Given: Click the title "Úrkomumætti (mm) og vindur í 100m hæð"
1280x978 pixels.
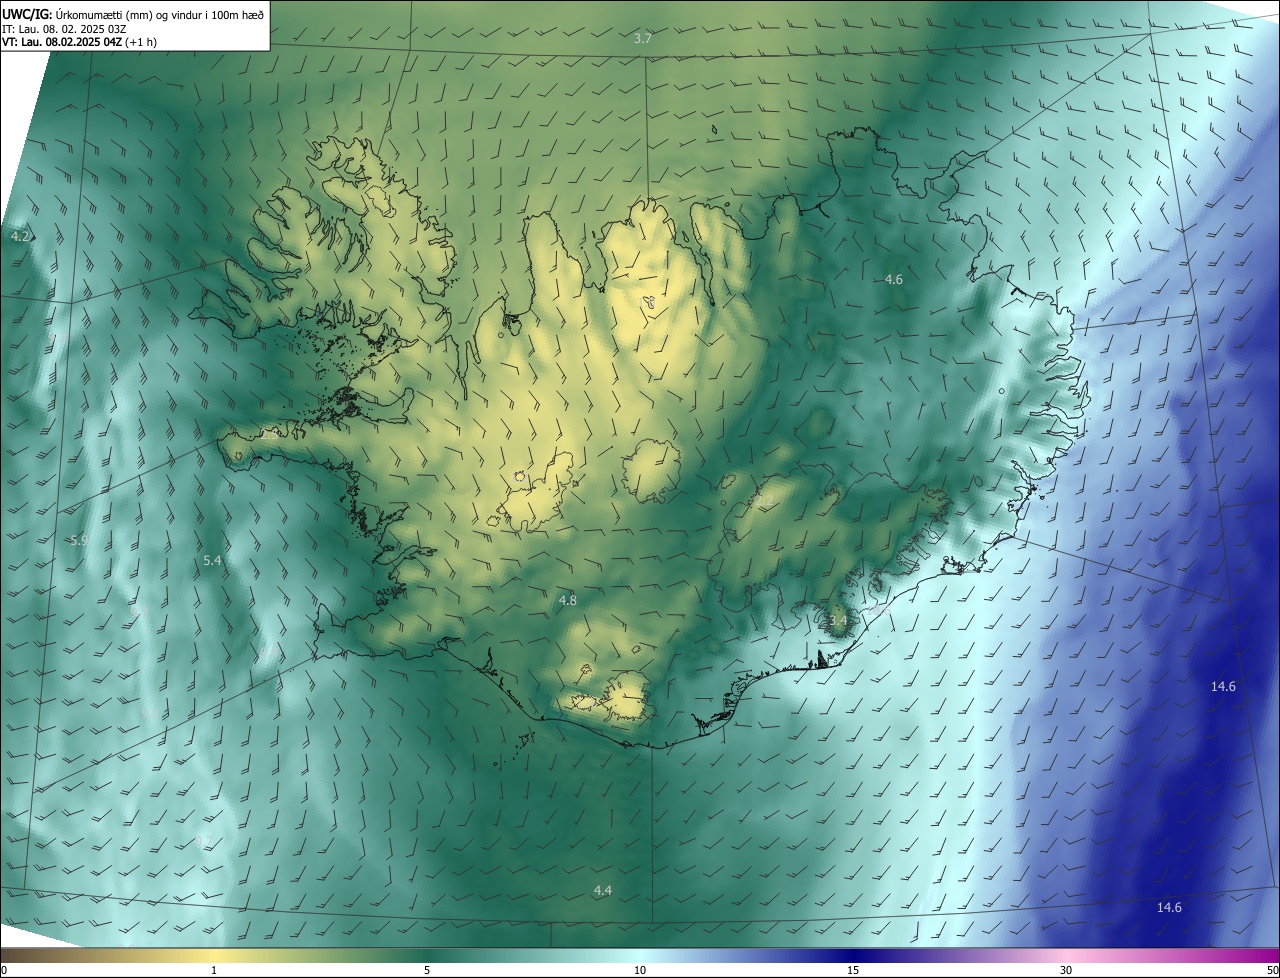Looking at the screenshot, I should pos(161,14).
